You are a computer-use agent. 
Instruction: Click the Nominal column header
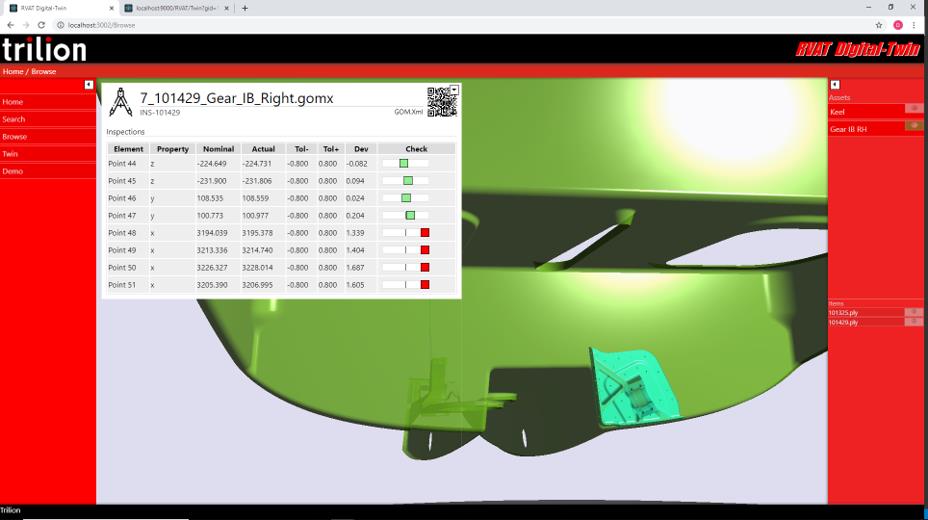(x=218, y=149)
